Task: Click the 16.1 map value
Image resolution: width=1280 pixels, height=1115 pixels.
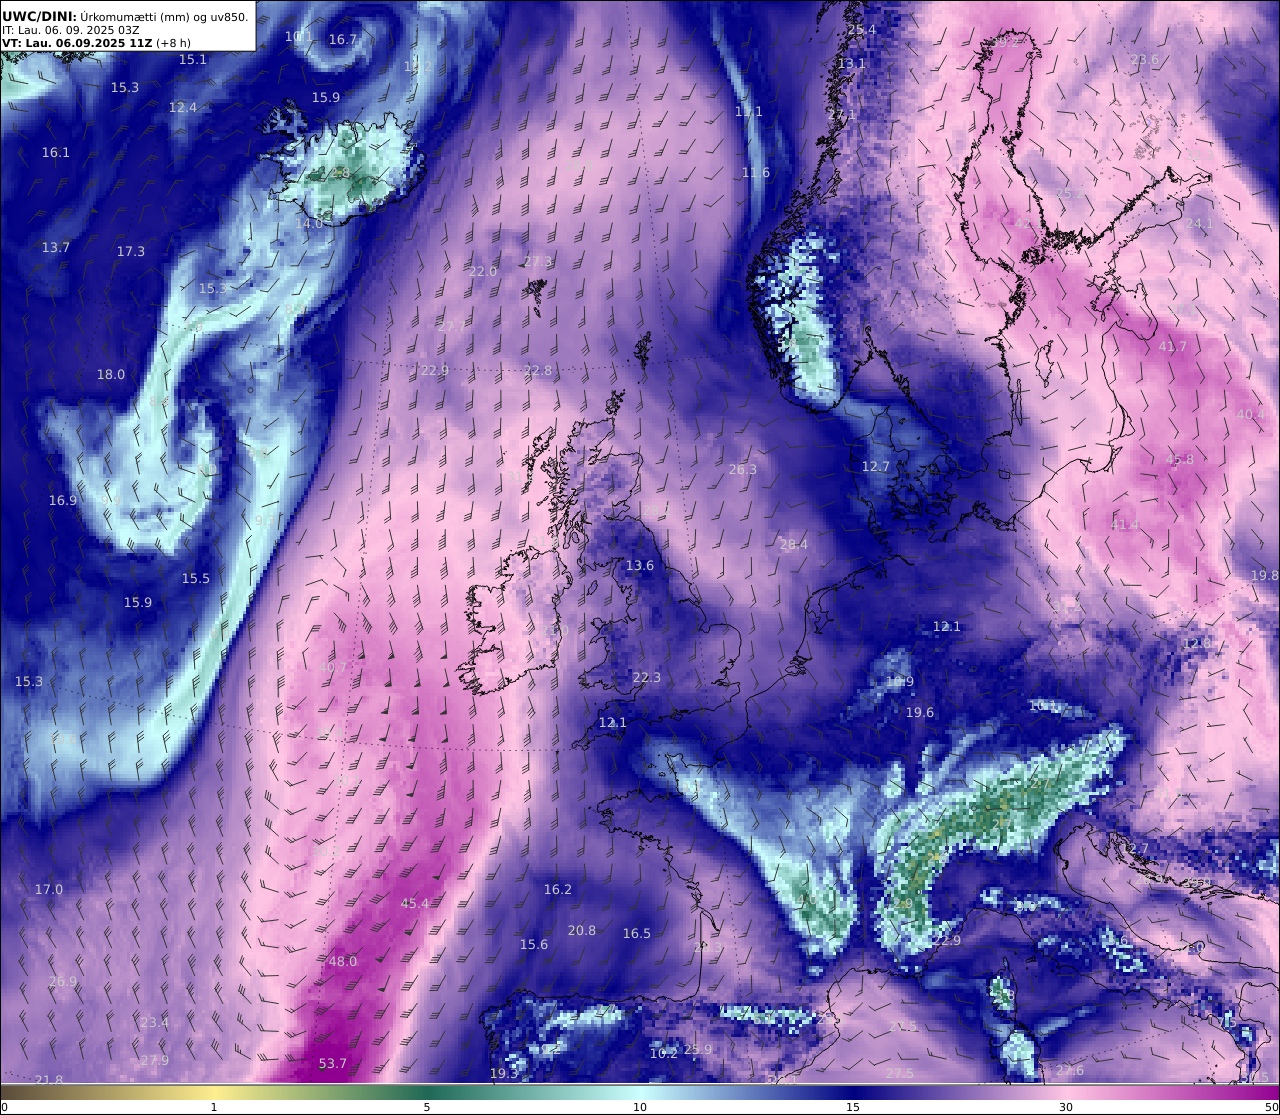Action: [x=56, y=152]
